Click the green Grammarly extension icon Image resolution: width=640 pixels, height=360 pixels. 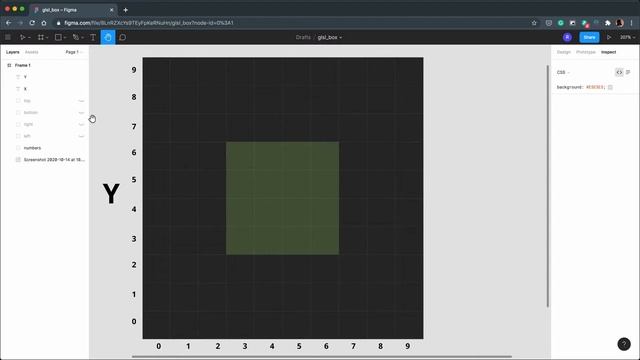click(x=560, y=23)
